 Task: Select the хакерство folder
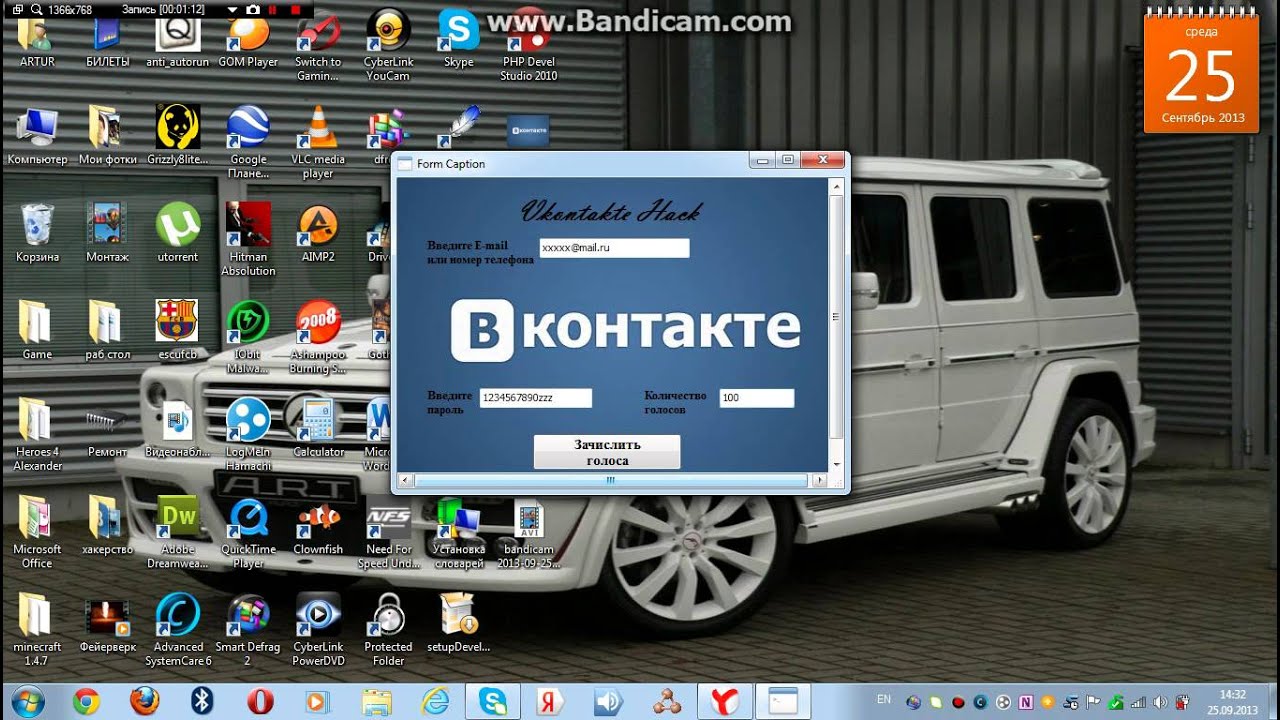(108, 525)
